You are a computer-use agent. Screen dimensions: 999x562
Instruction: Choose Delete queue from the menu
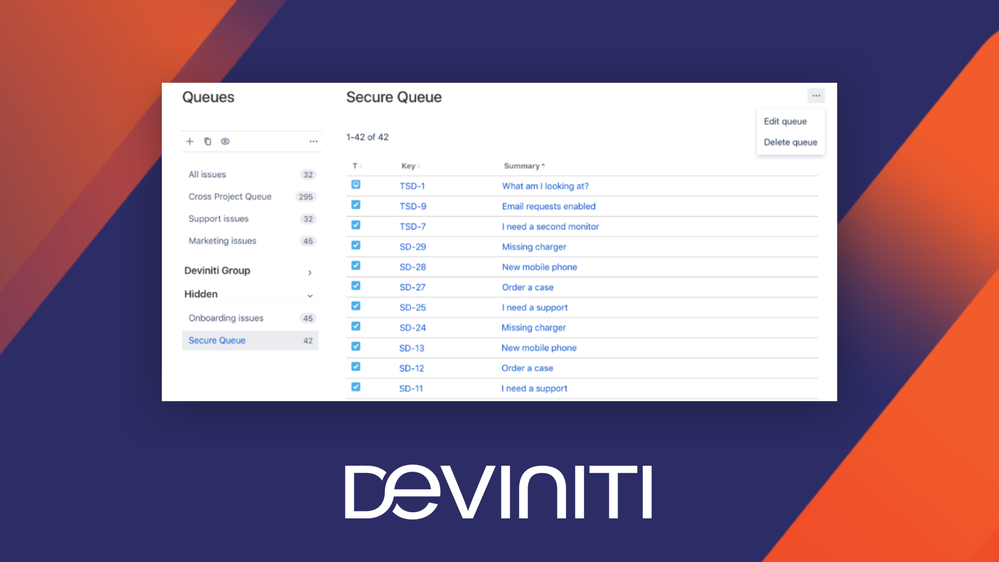click(791, 142)
